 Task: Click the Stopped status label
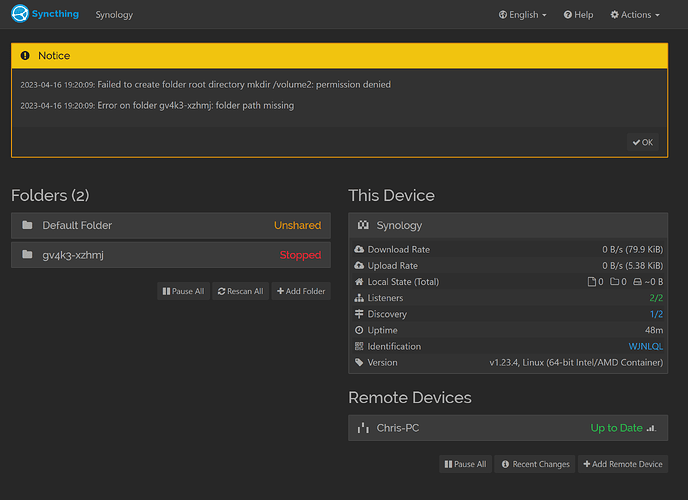(300, 255)
